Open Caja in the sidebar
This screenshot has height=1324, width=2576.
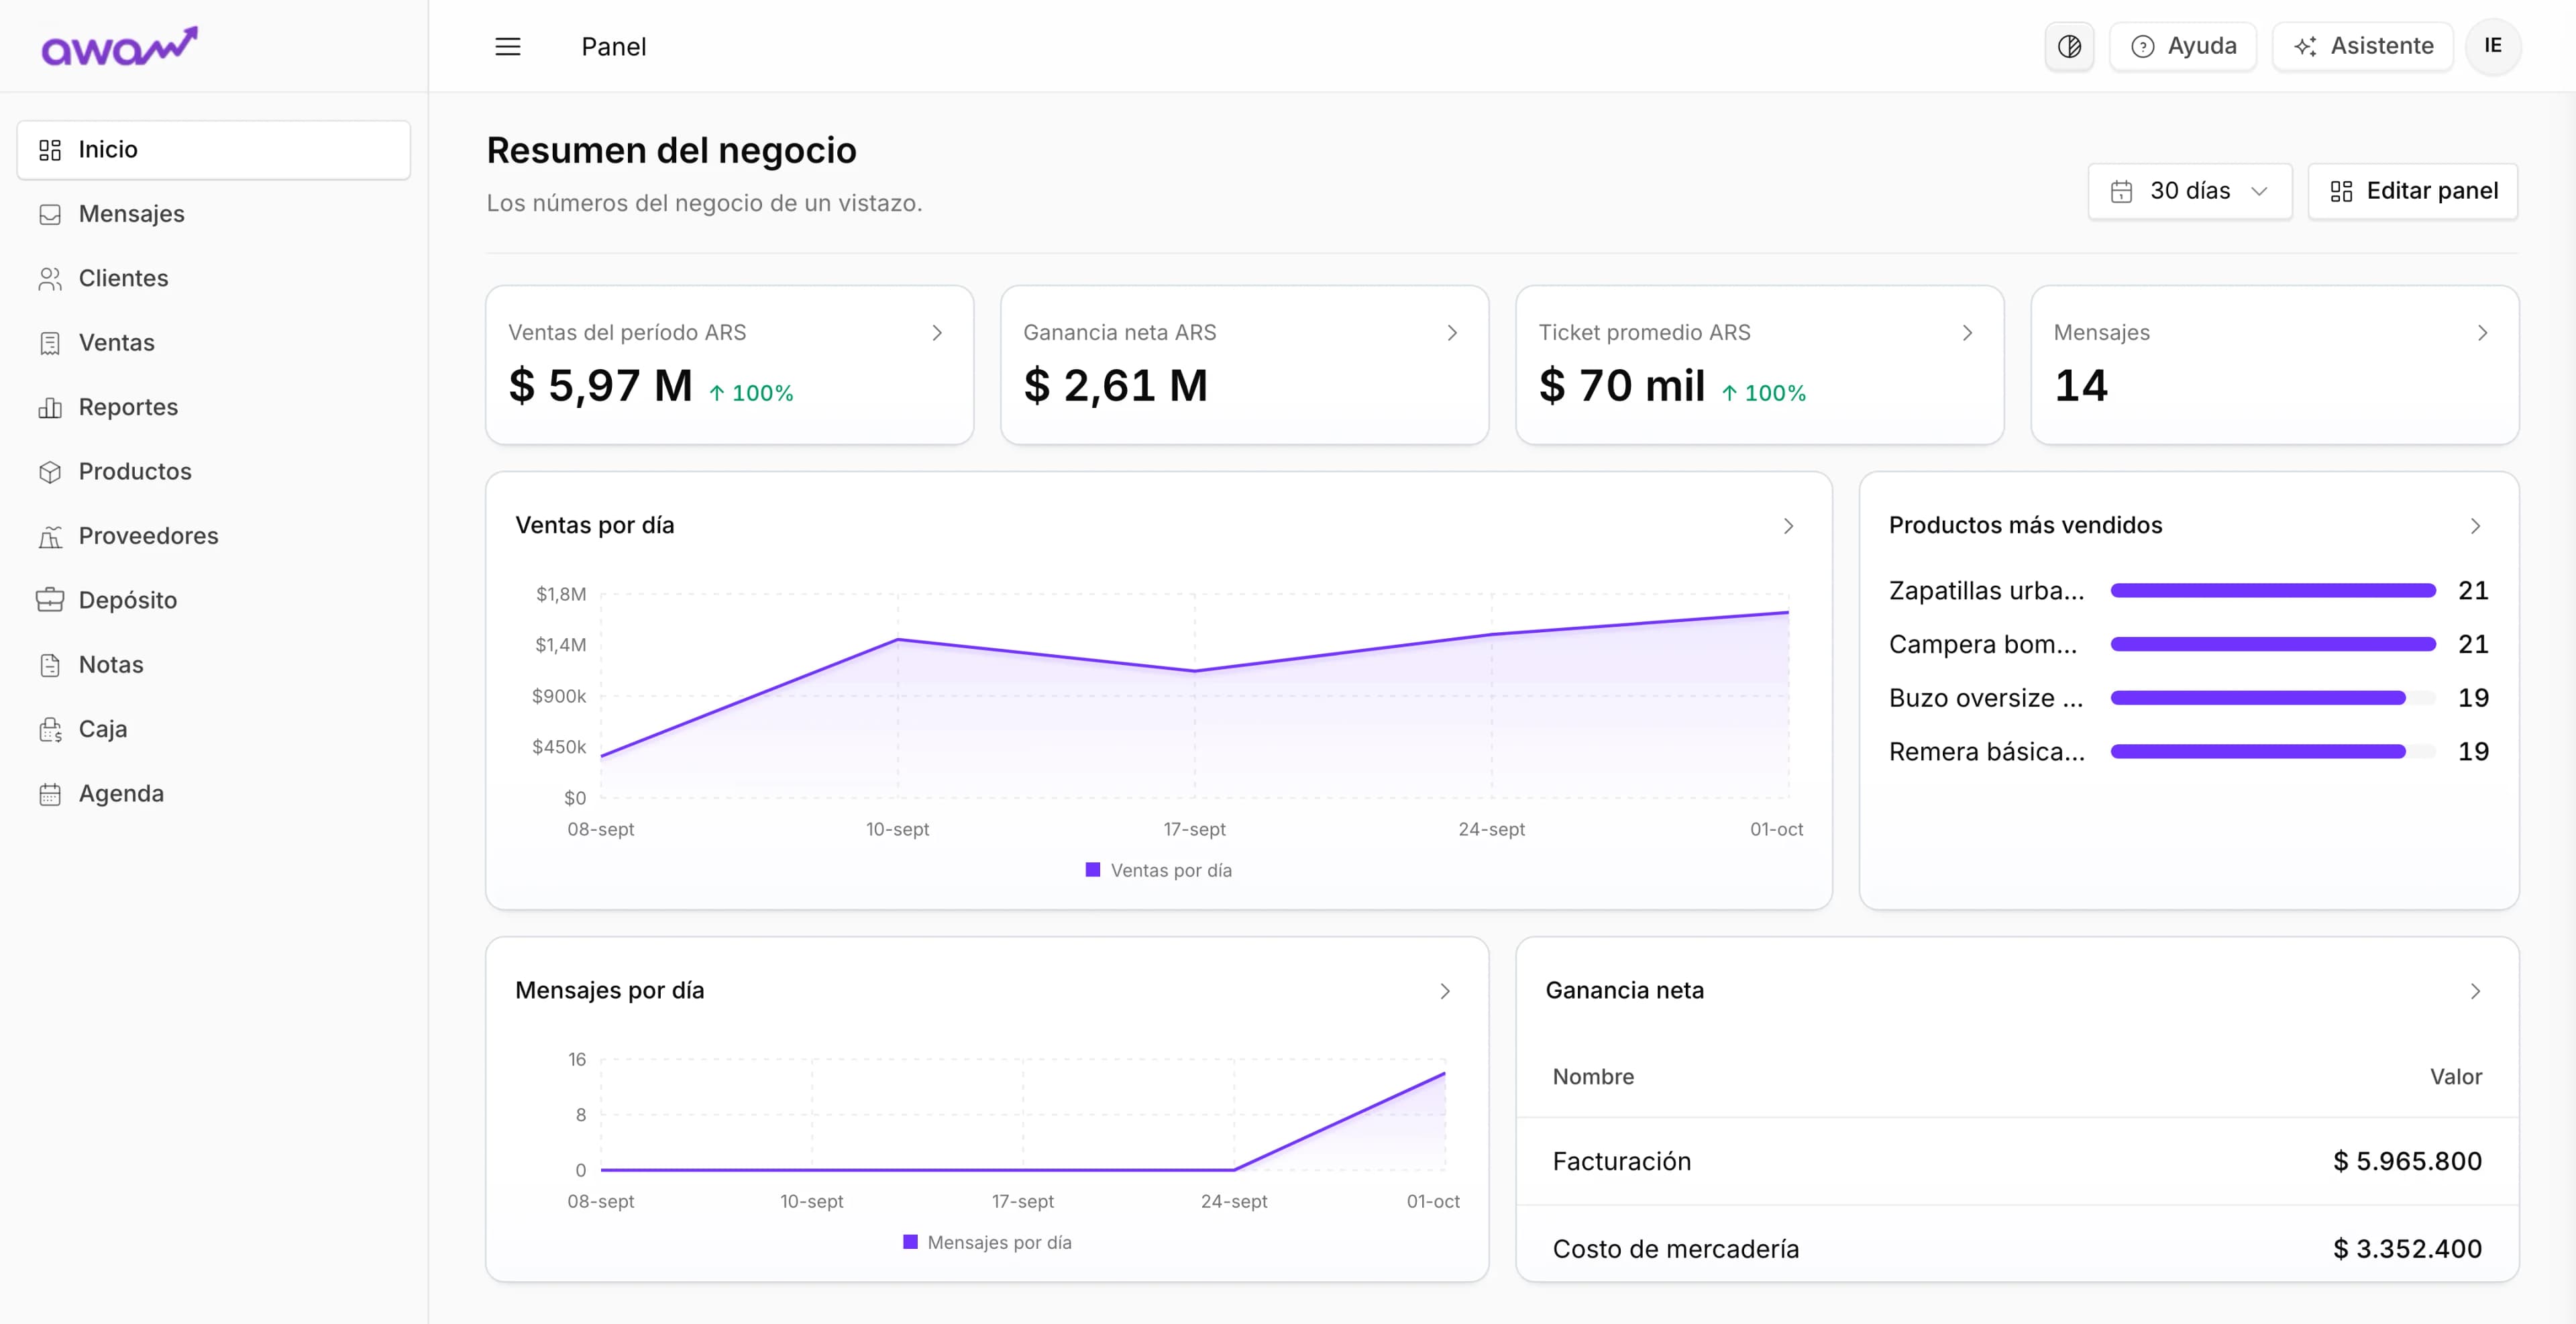[214, 729]
